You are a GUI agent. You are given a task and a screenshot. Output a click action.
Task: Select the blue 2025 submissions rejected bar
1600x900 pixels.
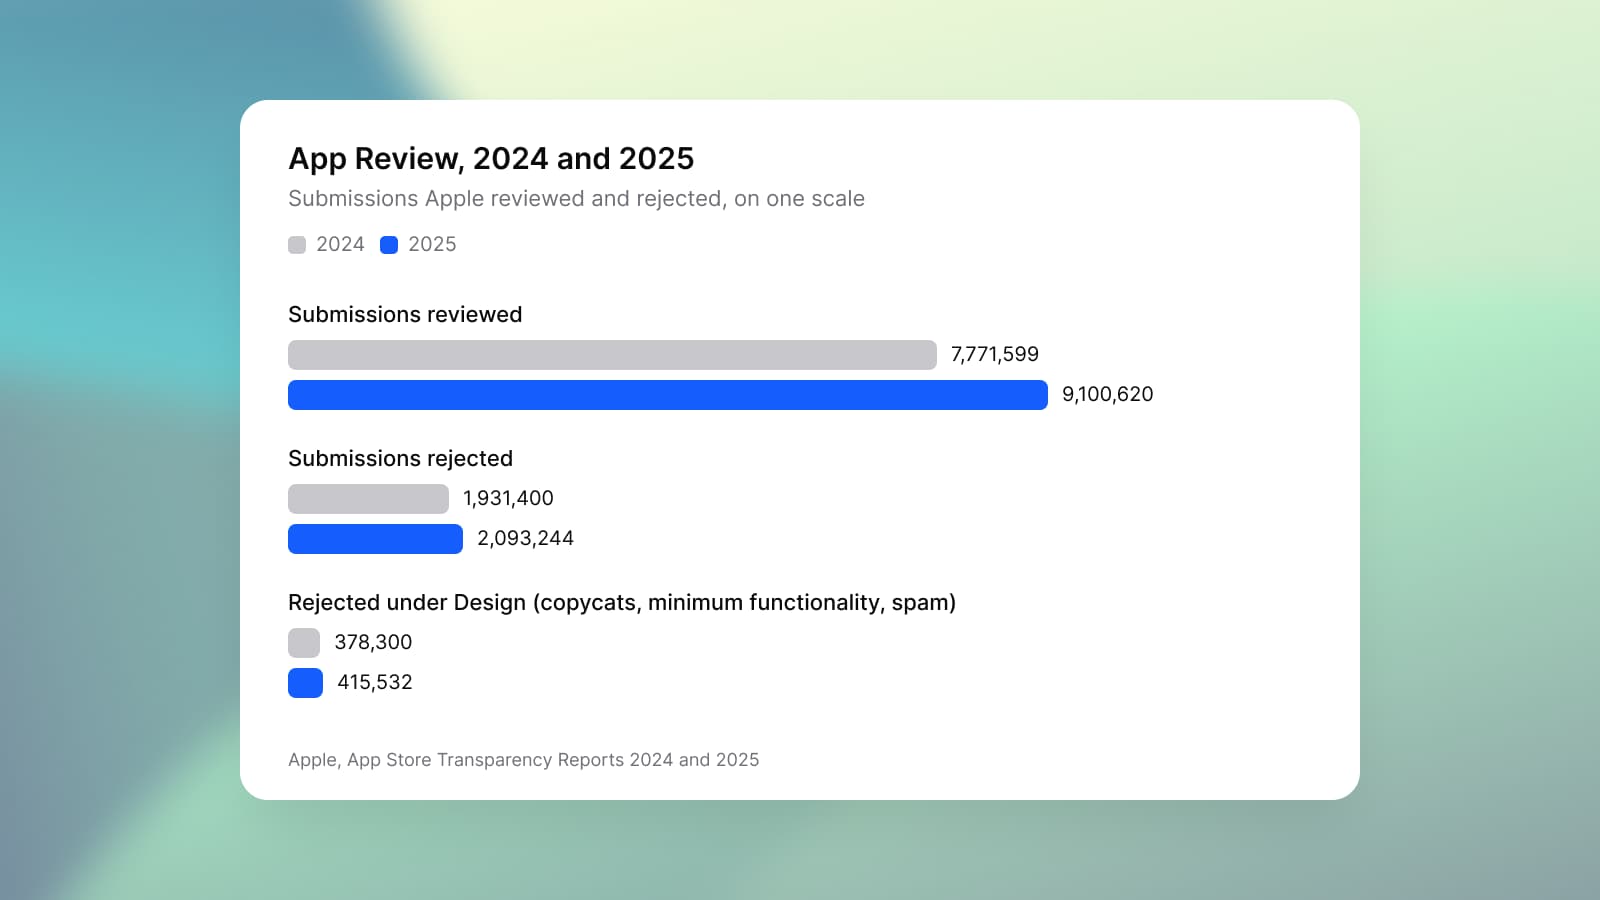click(375, 539)
